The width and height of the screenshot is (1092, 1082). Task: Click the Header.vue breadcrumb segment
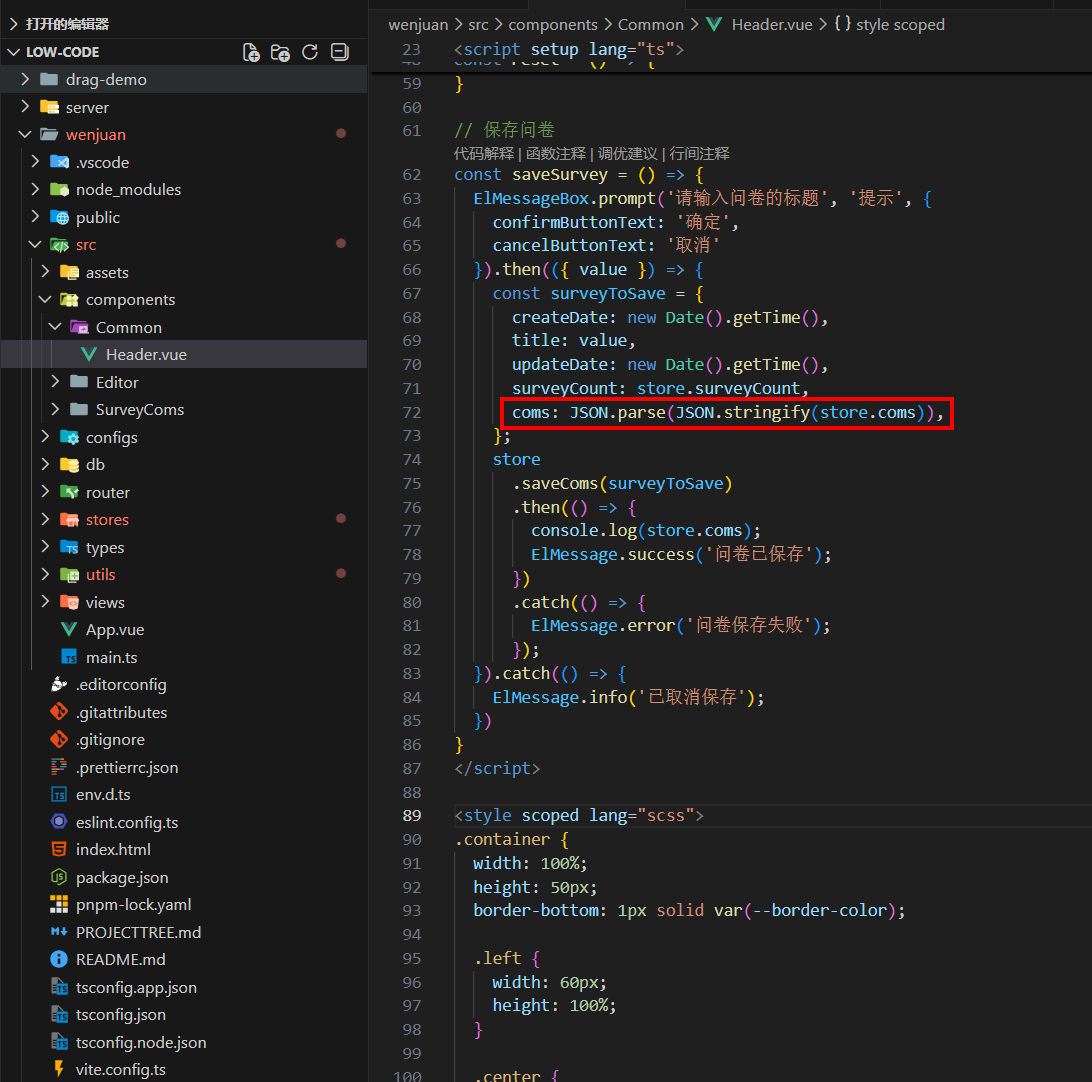(x=772, y=24)
